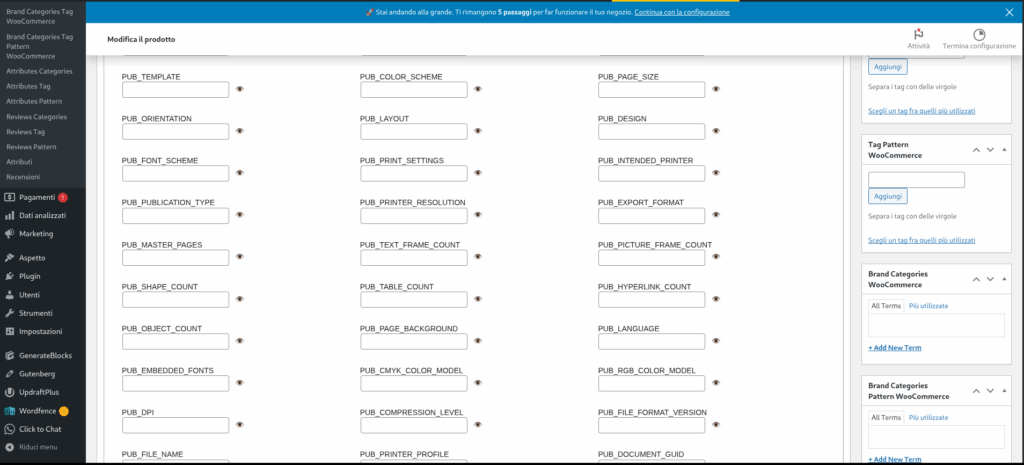1024x465 pixels.
Task: Click Aggiungi button in Tag Pattern WooCommerce
Action: pyautogui.click(x=888, y=196)
